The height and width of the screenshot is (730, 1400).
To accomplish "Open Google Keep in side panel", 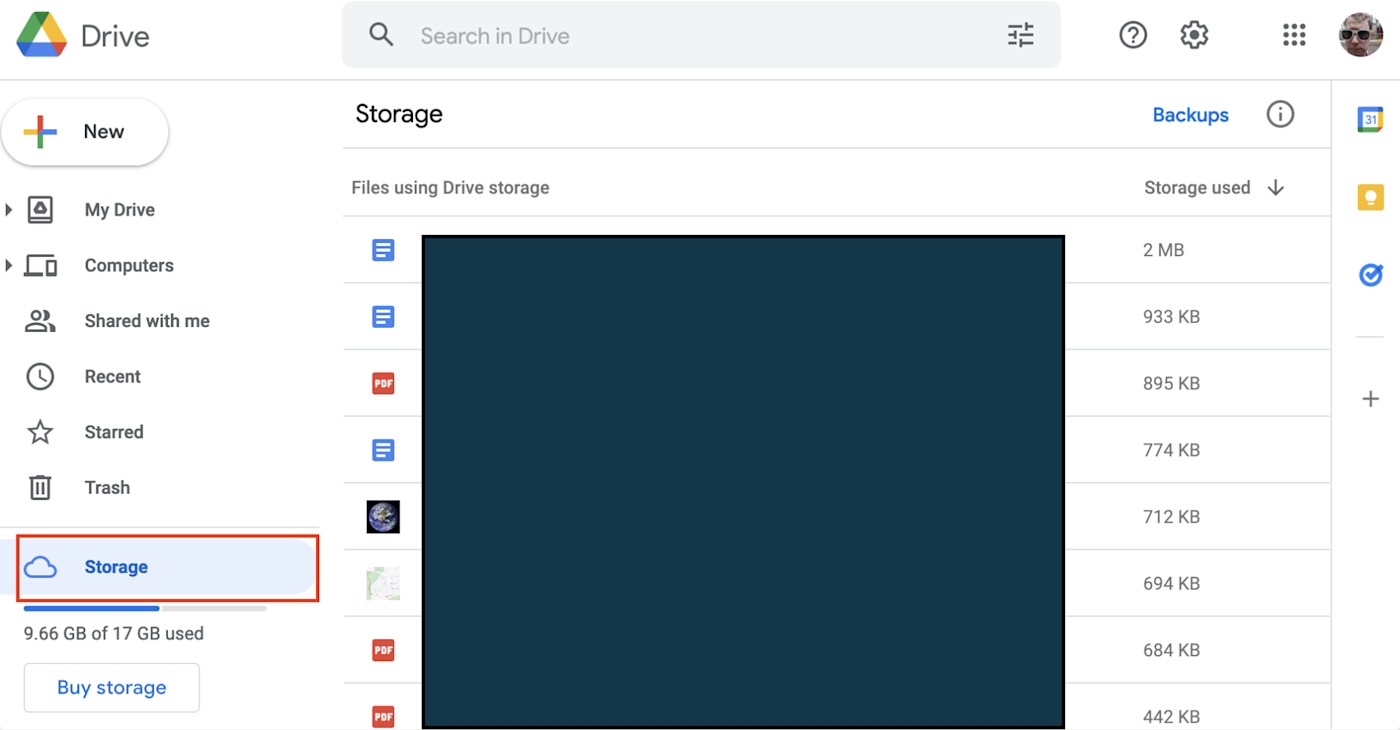I will coord(1370,197).
